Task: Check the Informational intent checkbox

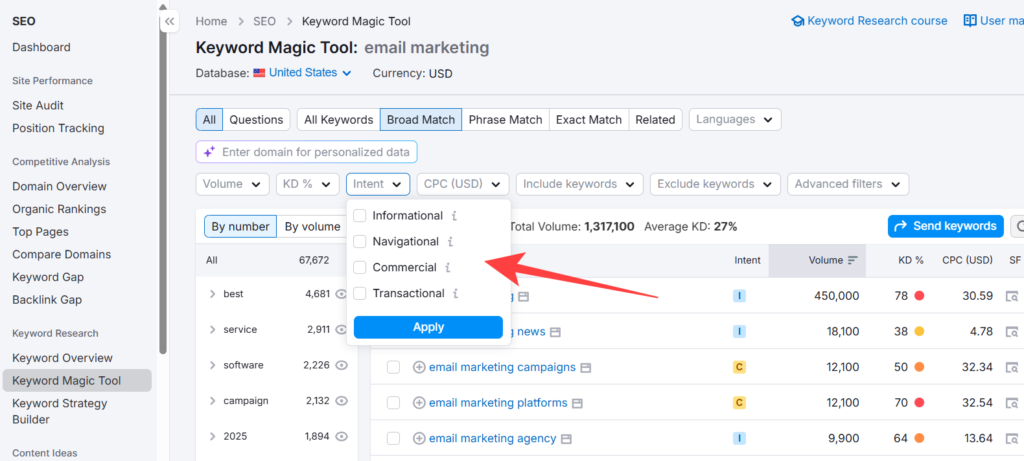Action: point(360,215)
